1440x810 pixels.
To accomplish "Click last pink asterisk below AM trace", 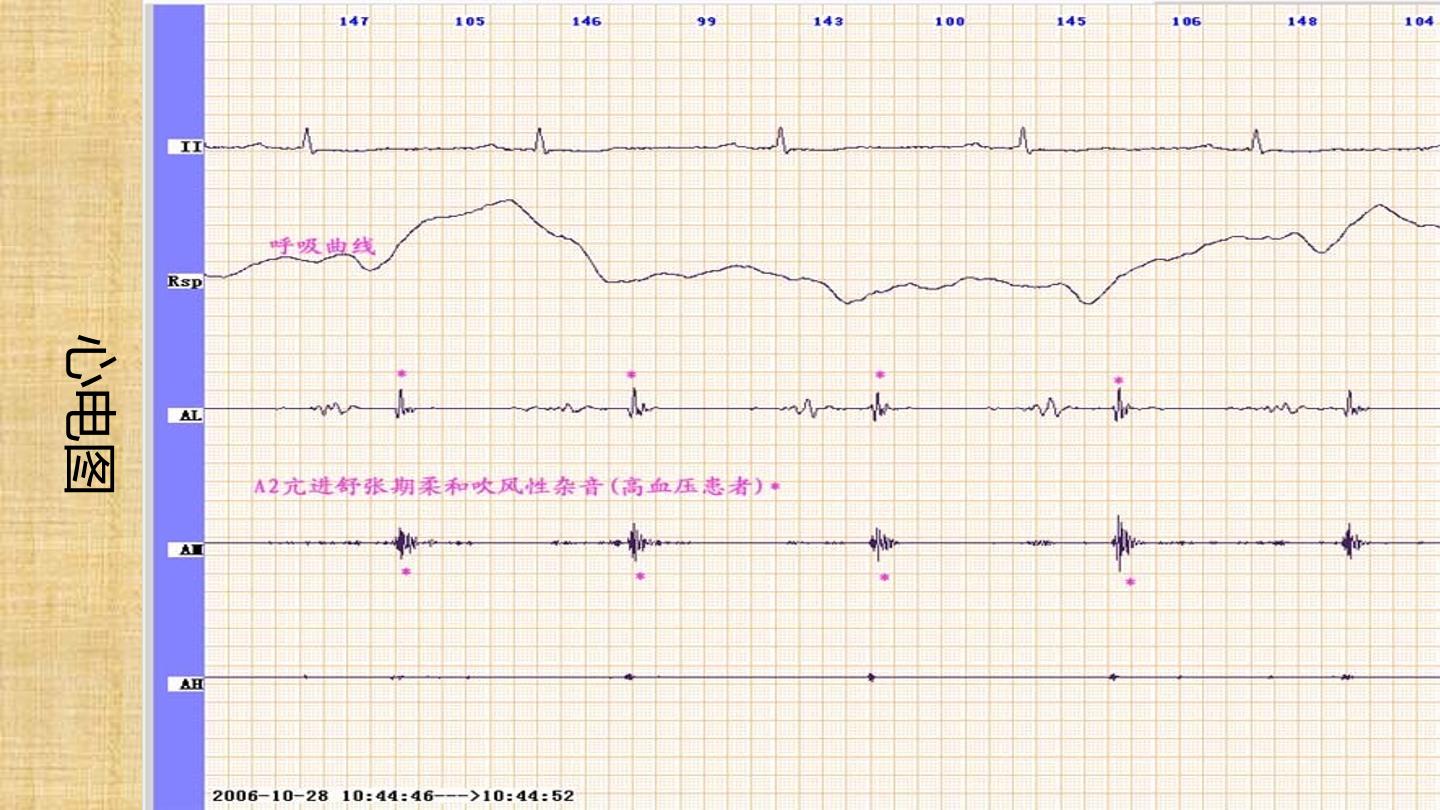I will [1130, 582].
